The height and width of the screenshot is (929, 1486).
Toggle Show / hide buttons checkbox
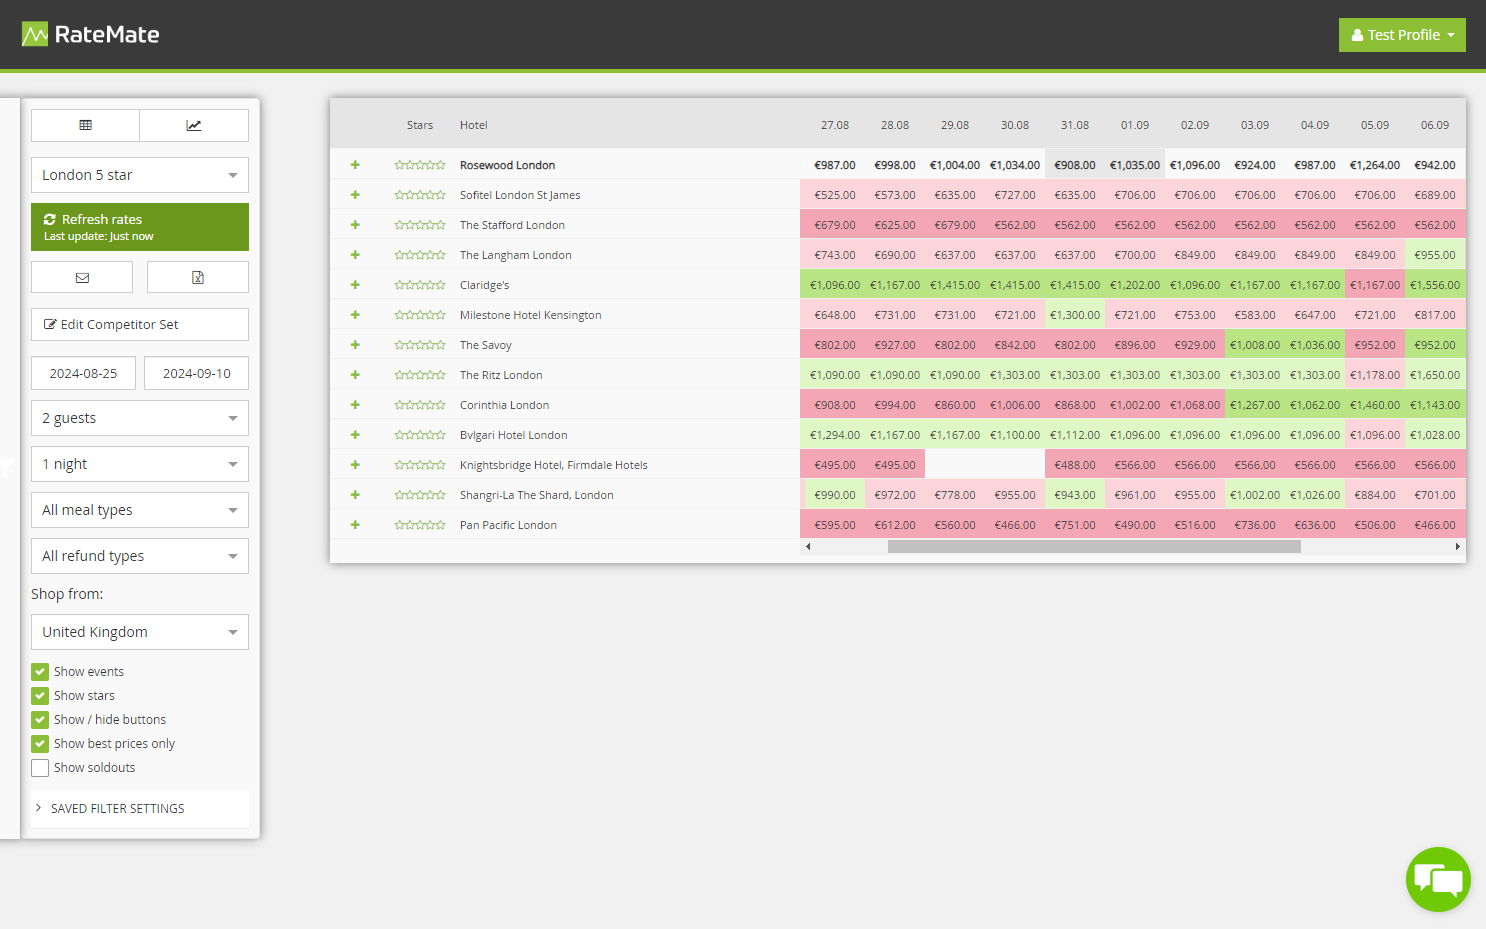pos(40,720)
